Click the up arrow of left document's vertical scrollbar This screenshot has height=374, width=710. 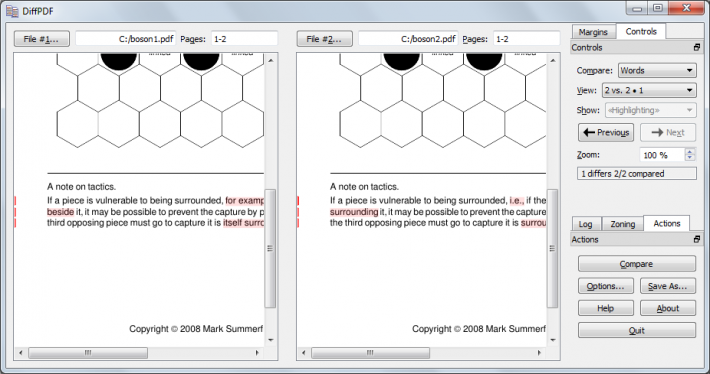(x=270, y=60)
